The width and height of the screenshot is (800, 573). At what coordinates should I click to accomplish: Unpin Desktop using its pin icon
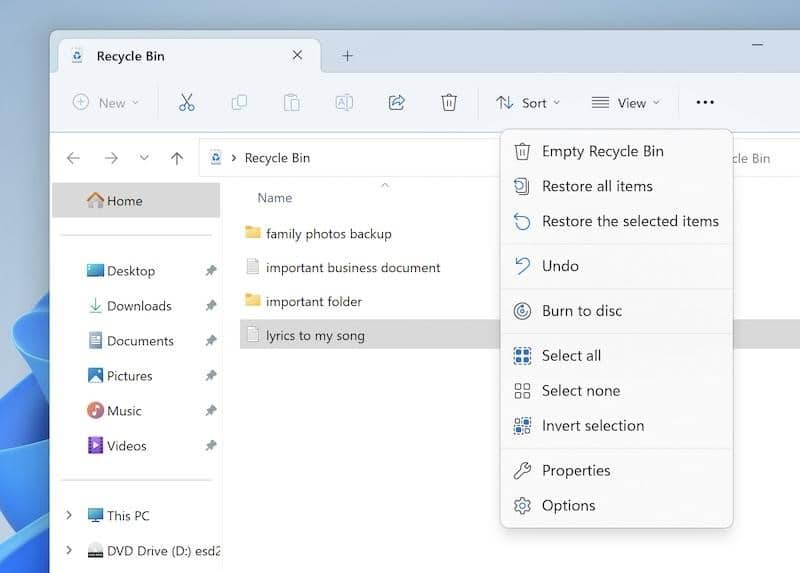coord(211,270)
